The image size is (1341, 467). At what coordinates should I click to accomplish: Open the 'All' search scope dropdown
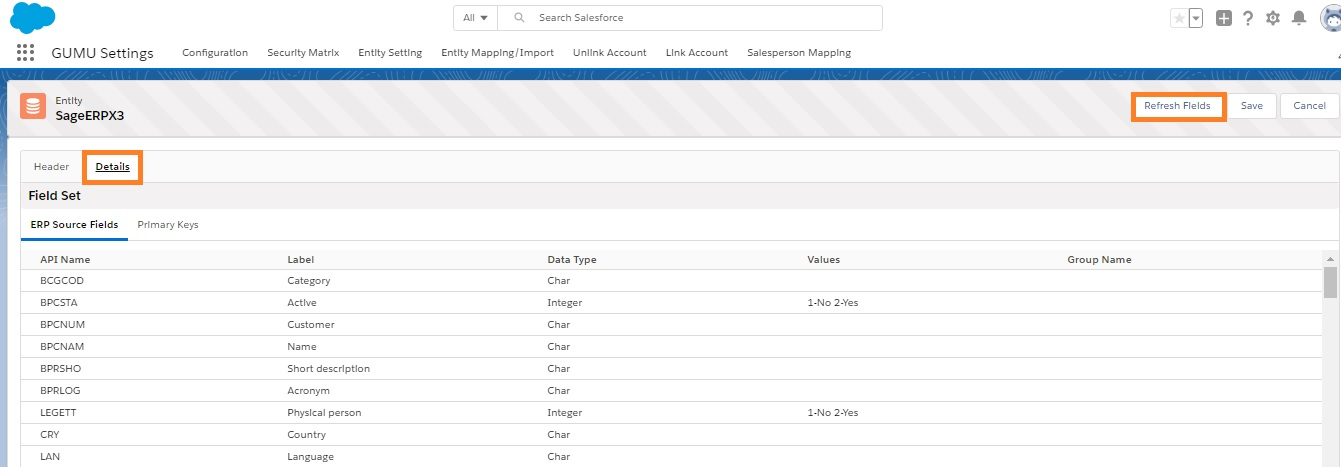(x=475, y=18)
